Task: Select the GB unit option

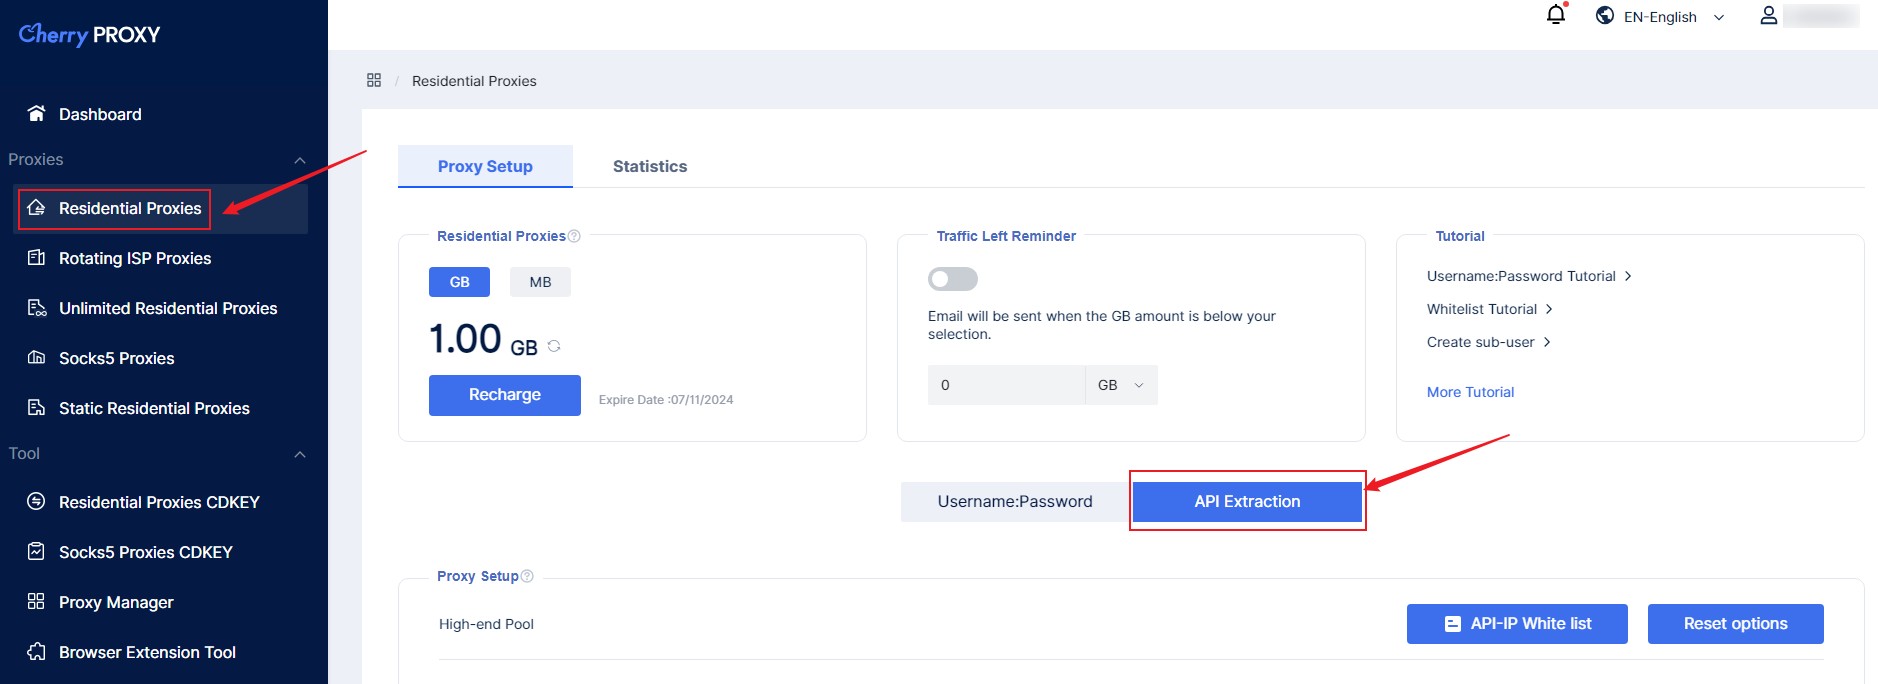Action: 459,282
